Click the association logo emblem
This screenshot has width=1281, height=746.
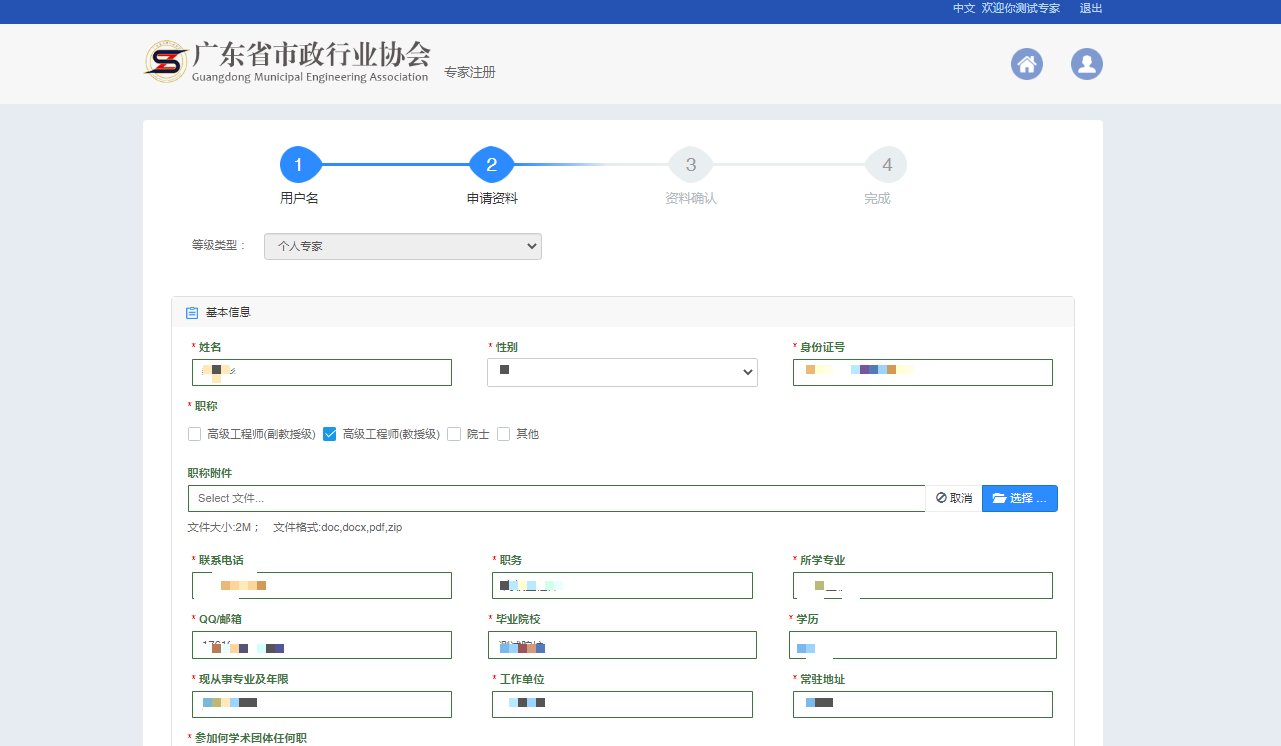coord(165,62)
